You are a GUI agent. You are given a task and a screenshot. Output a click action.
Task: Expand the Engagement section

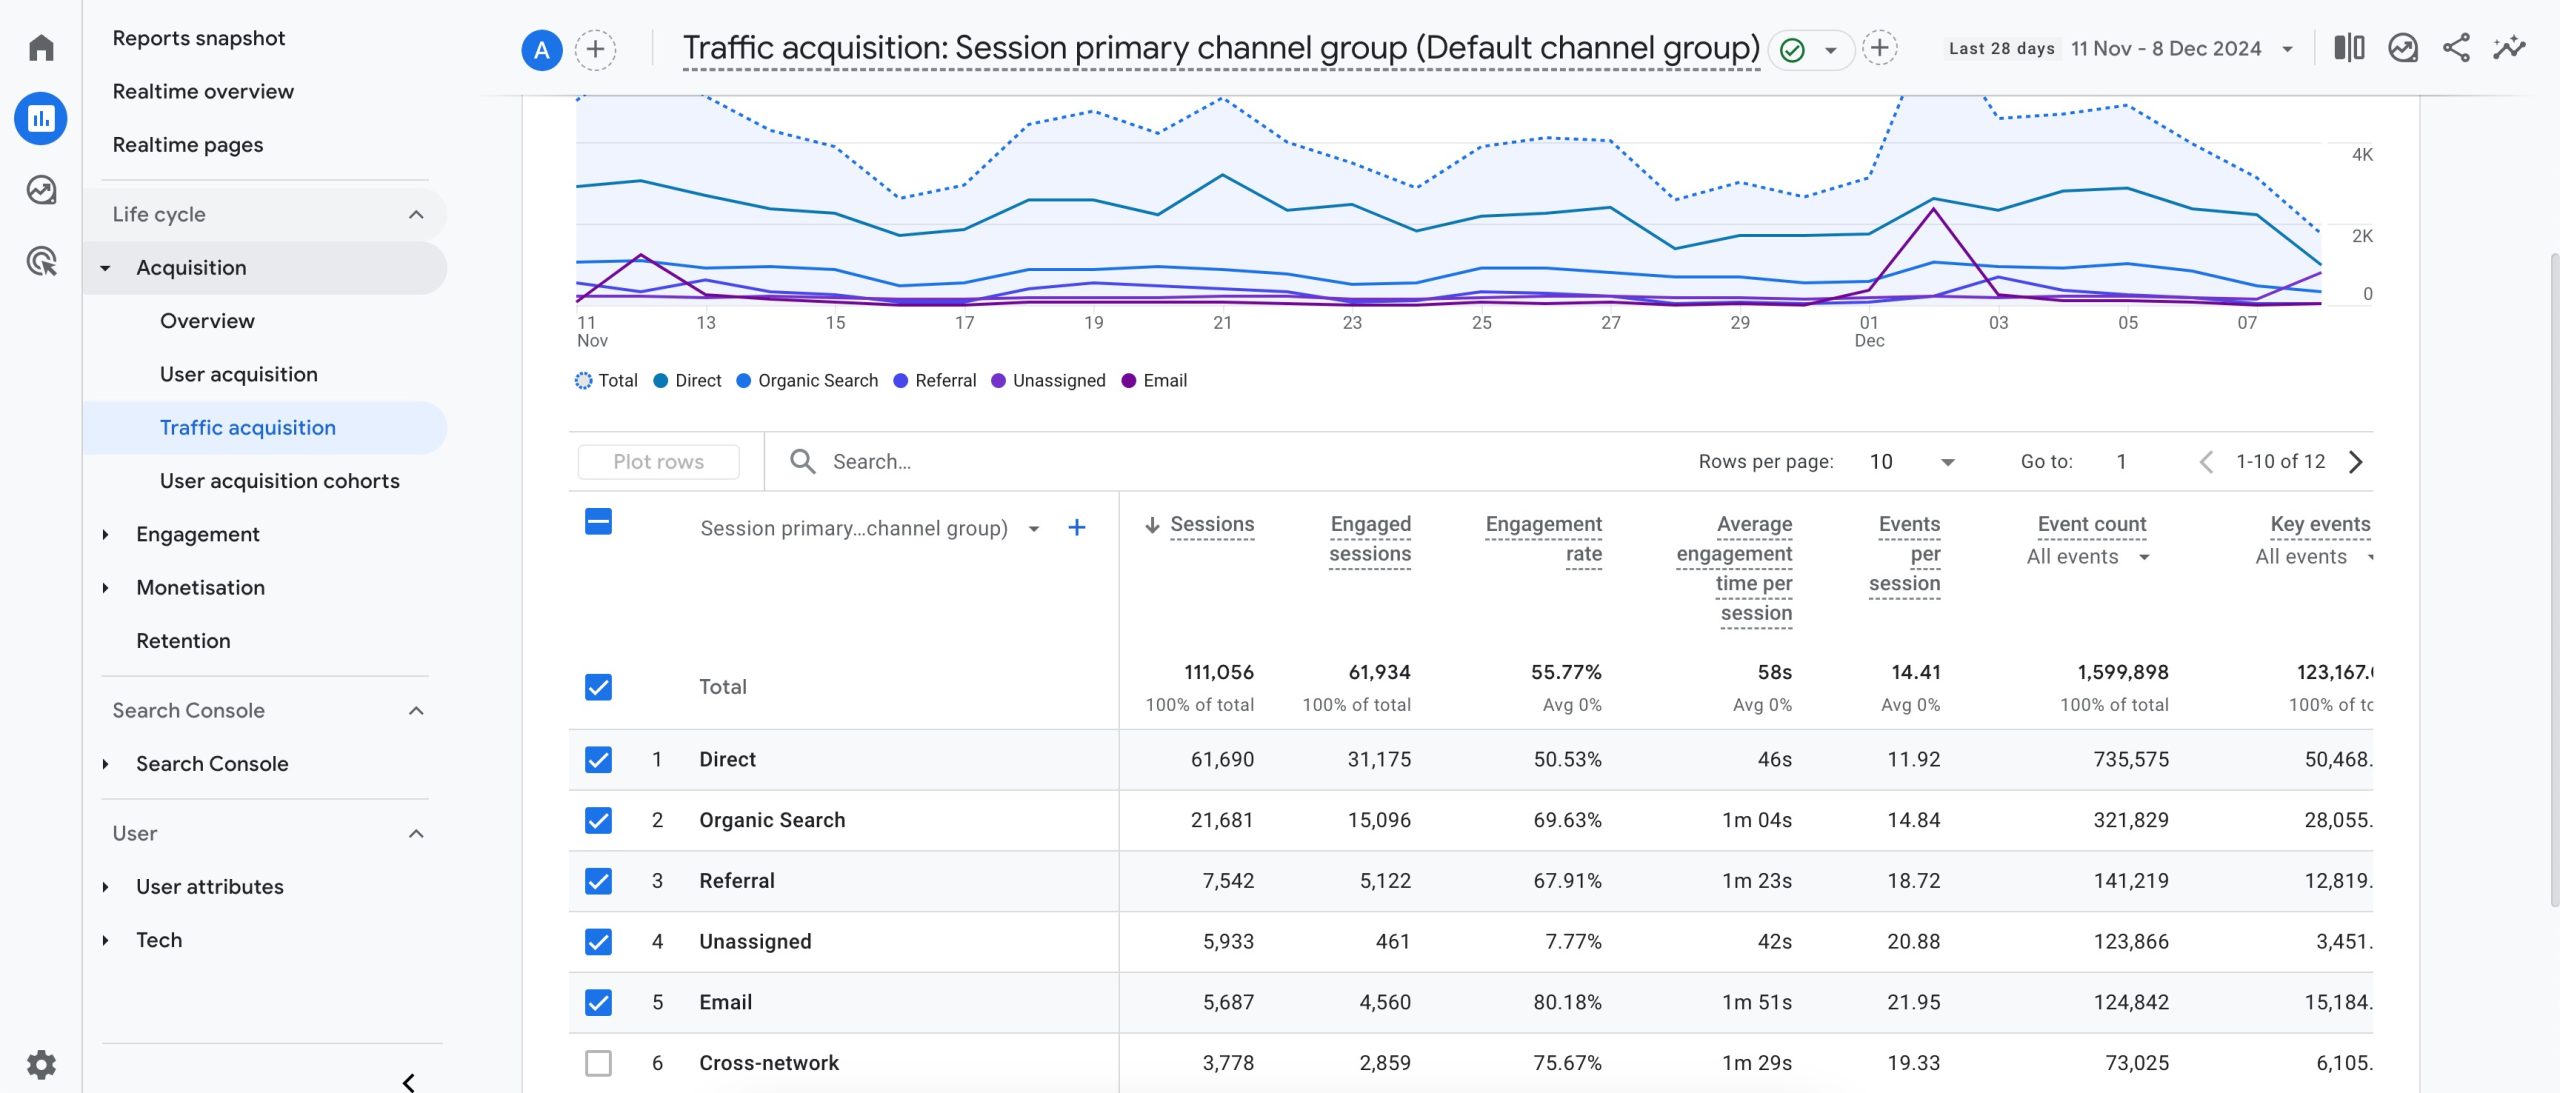[x=105, y=535]
